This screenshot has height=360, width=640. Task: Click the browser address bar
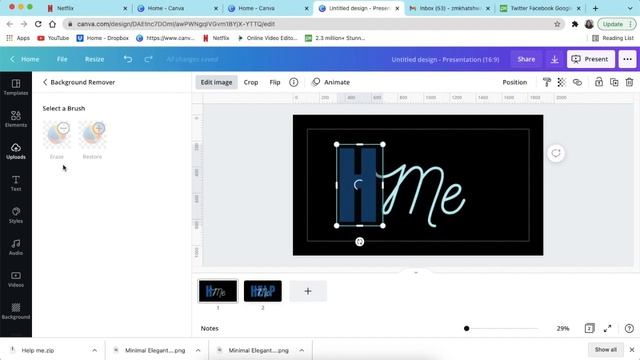(313, 24)
